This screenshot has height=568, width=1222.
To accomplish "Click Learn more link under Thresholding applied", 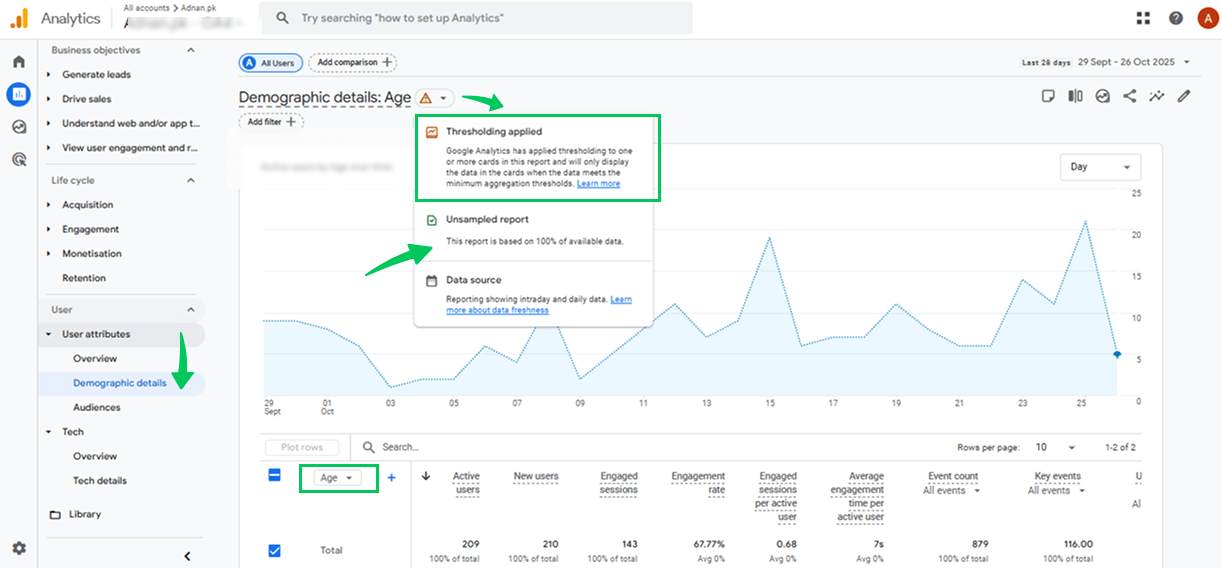I will click(598, 184).
